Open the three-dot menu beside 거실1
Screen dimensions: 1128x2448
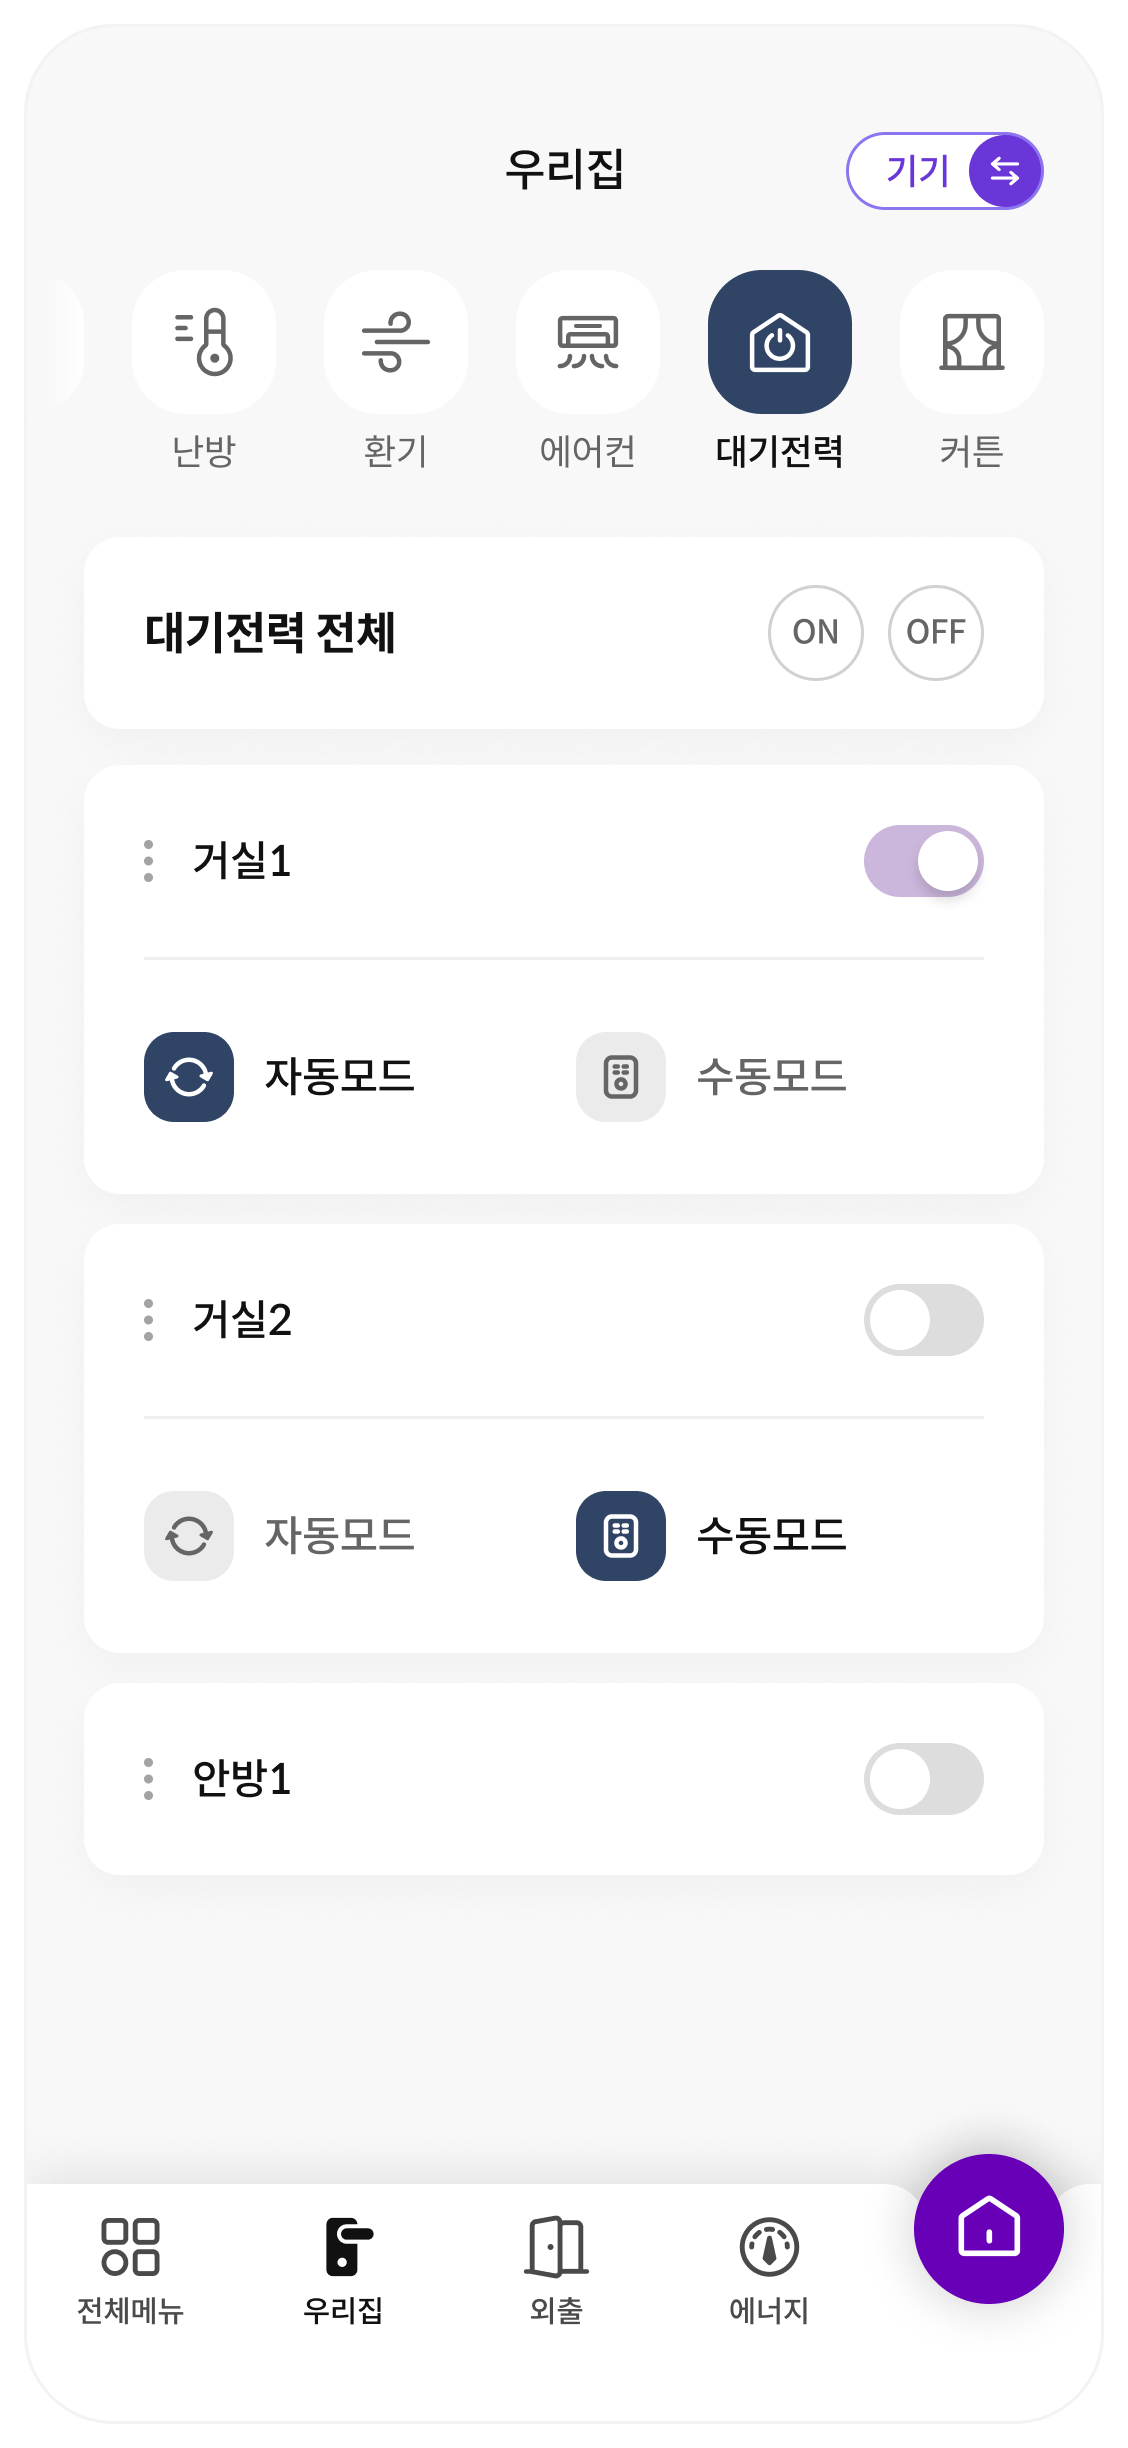point(149,861)
